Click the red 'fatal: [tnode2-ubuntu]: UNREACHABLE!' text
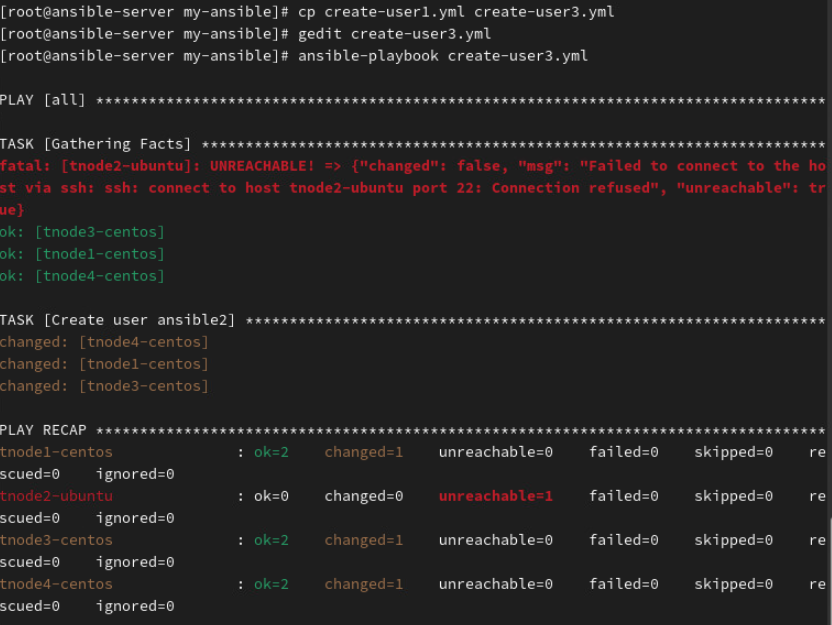This screenshot has width=832, height=625. point(157,166)
